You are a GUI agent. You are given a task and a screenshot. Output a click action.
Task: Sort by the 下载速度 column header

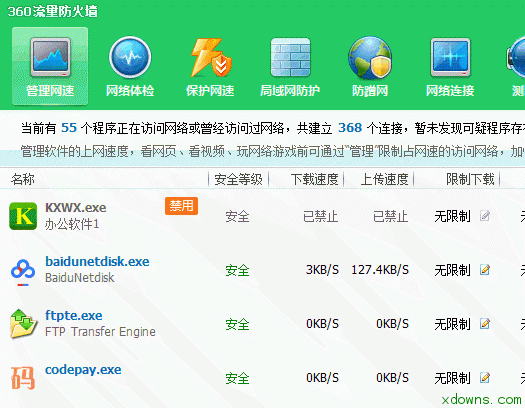coord(314,179)
